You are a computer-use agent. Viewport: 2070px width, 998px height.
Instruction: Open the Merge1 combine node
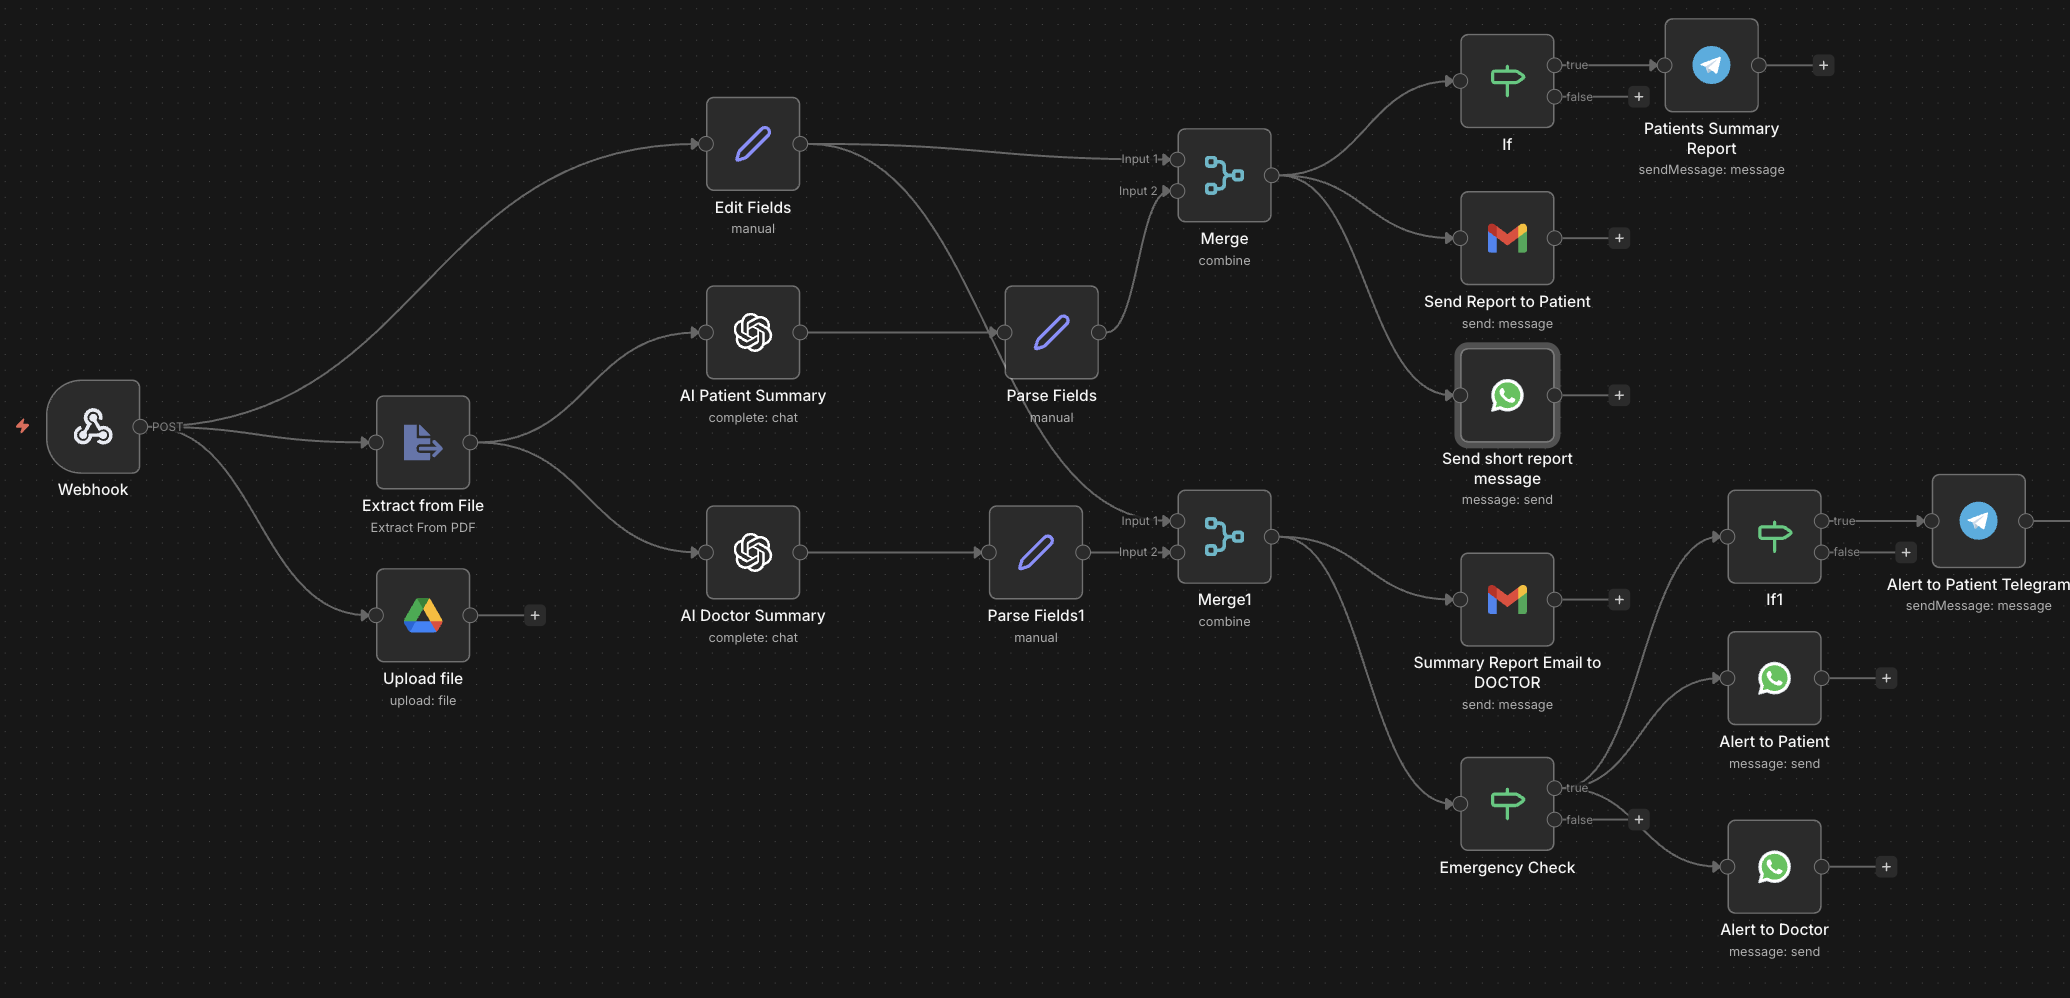point(1224,536)
